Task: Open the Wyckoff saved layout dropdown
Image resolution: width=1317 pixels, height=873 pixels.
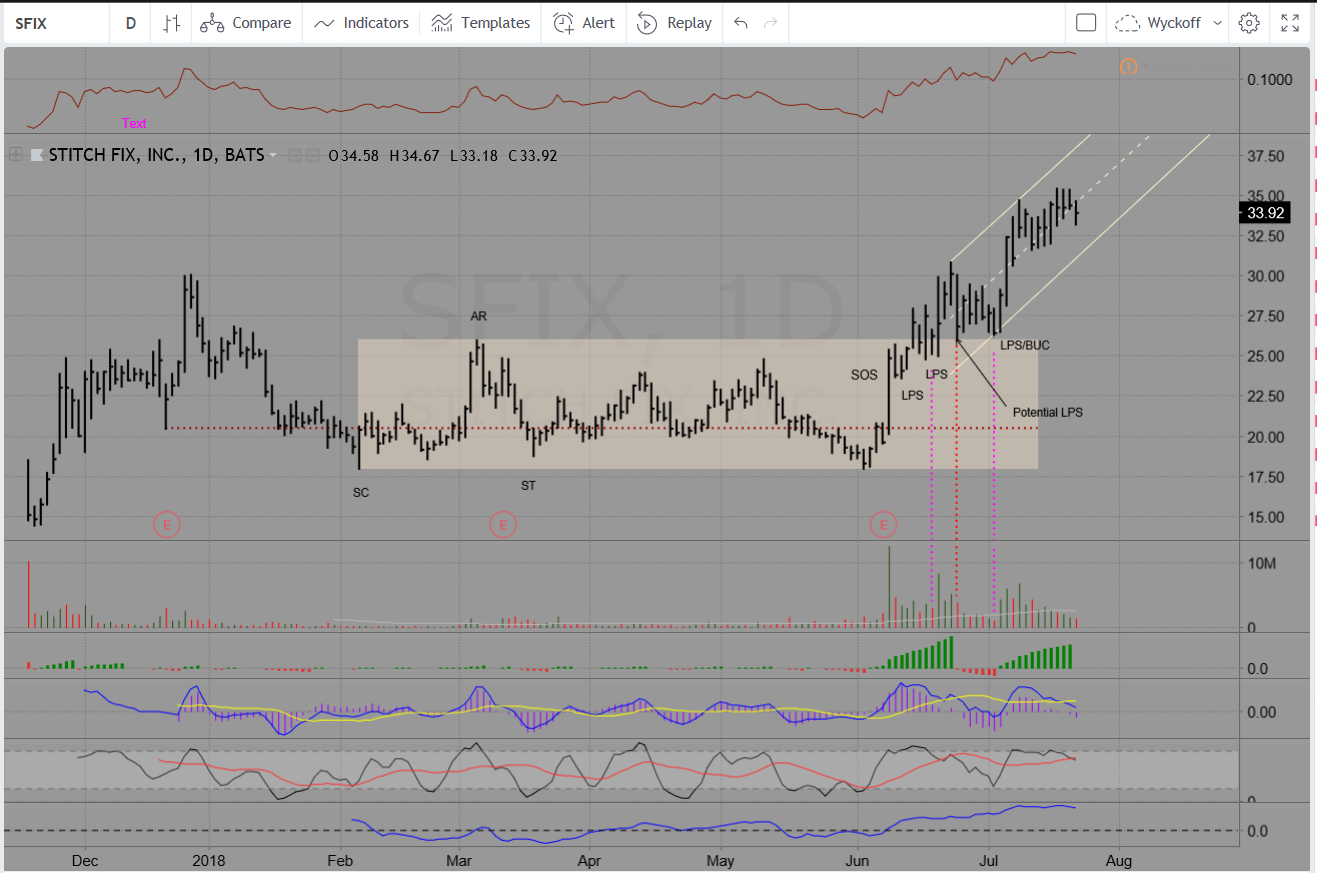Action: tap(1169, 23)
